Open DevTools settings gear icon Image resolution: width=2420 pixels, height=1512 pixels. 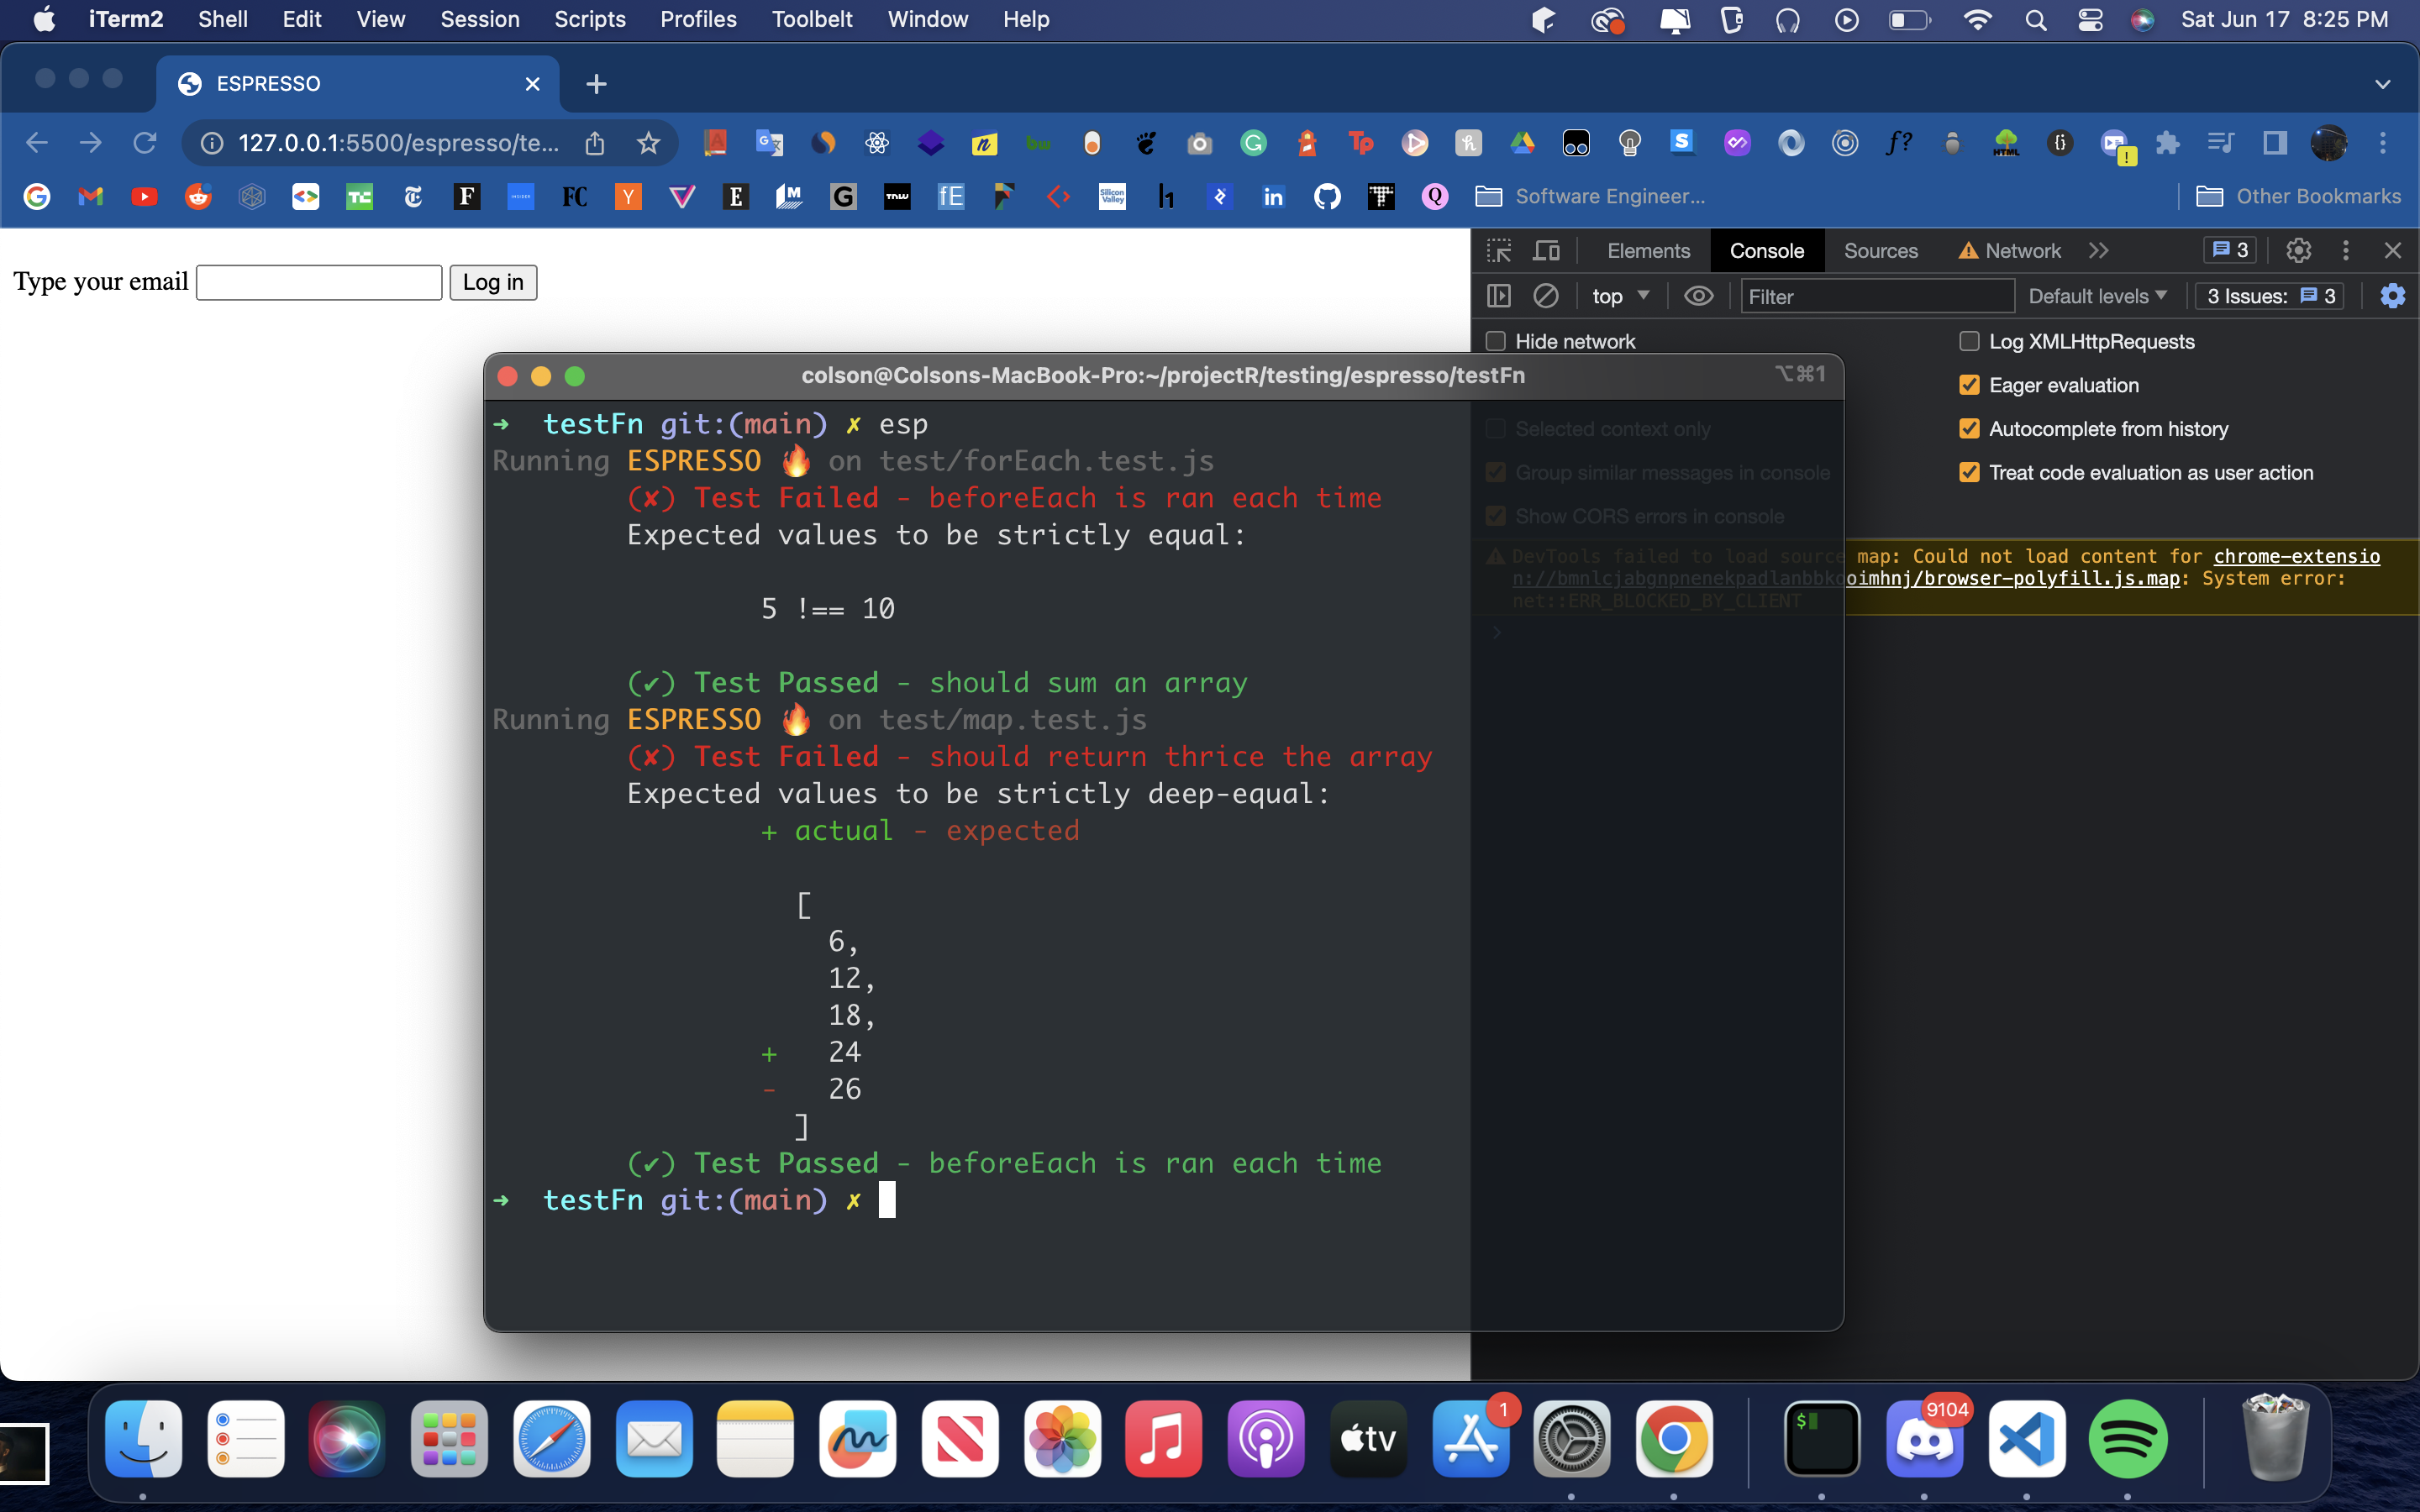coord(2298,251)
